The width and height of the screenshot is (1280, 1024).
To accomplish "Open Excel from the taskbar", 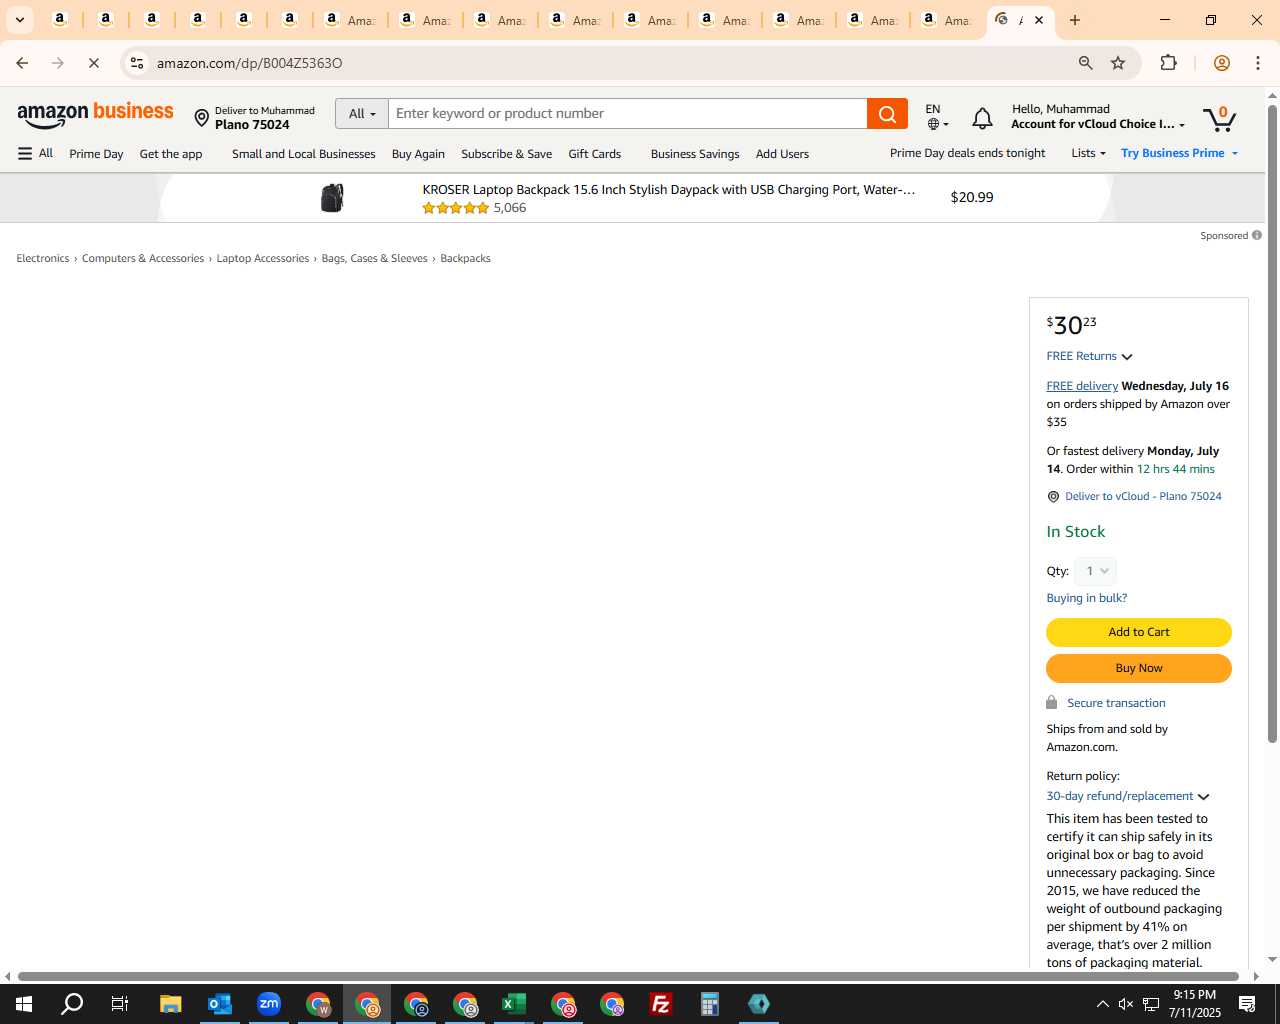I will point(513,1004).
